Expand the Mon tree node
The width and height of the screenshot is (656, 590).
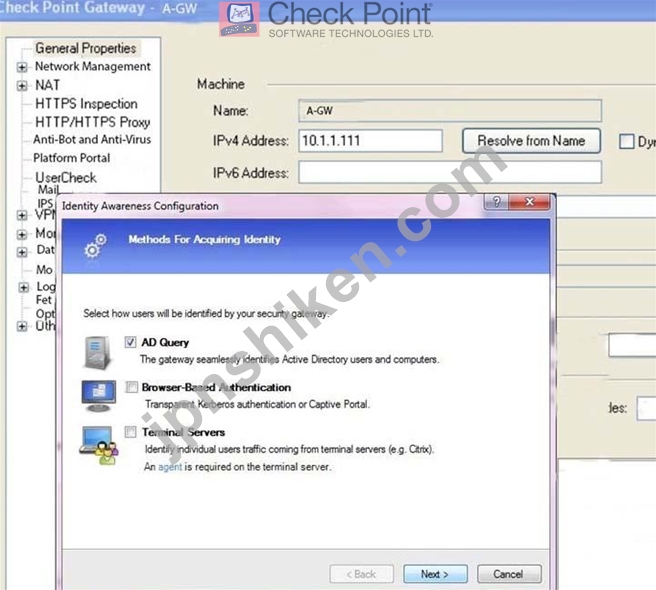click(22, 234)
